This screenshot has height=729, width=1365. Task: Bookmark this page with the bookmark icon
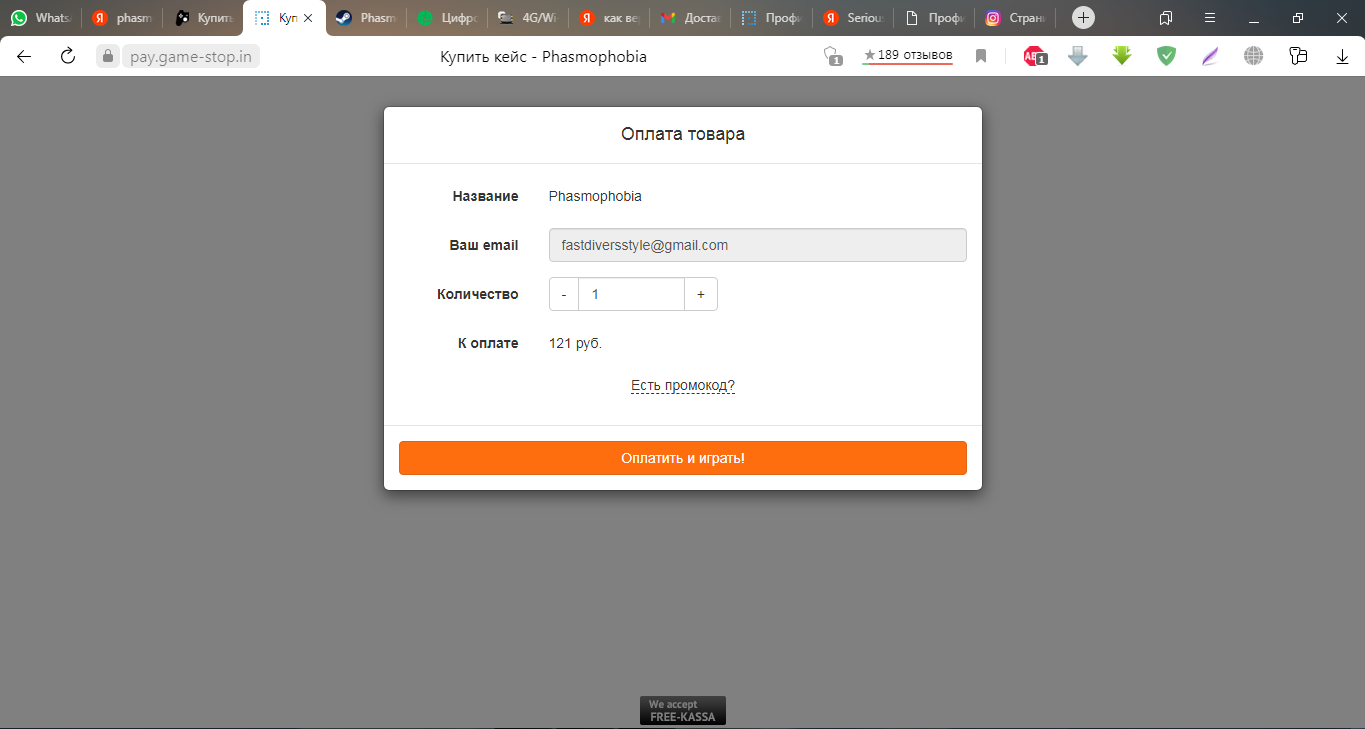click(981, 56)
